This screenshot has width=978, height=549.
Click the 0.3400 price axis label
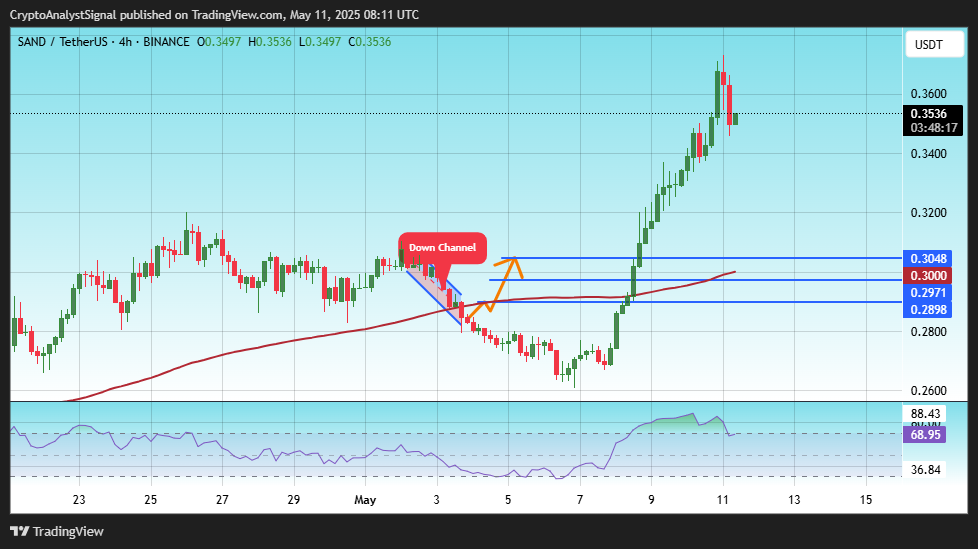[x=929, y=153]
